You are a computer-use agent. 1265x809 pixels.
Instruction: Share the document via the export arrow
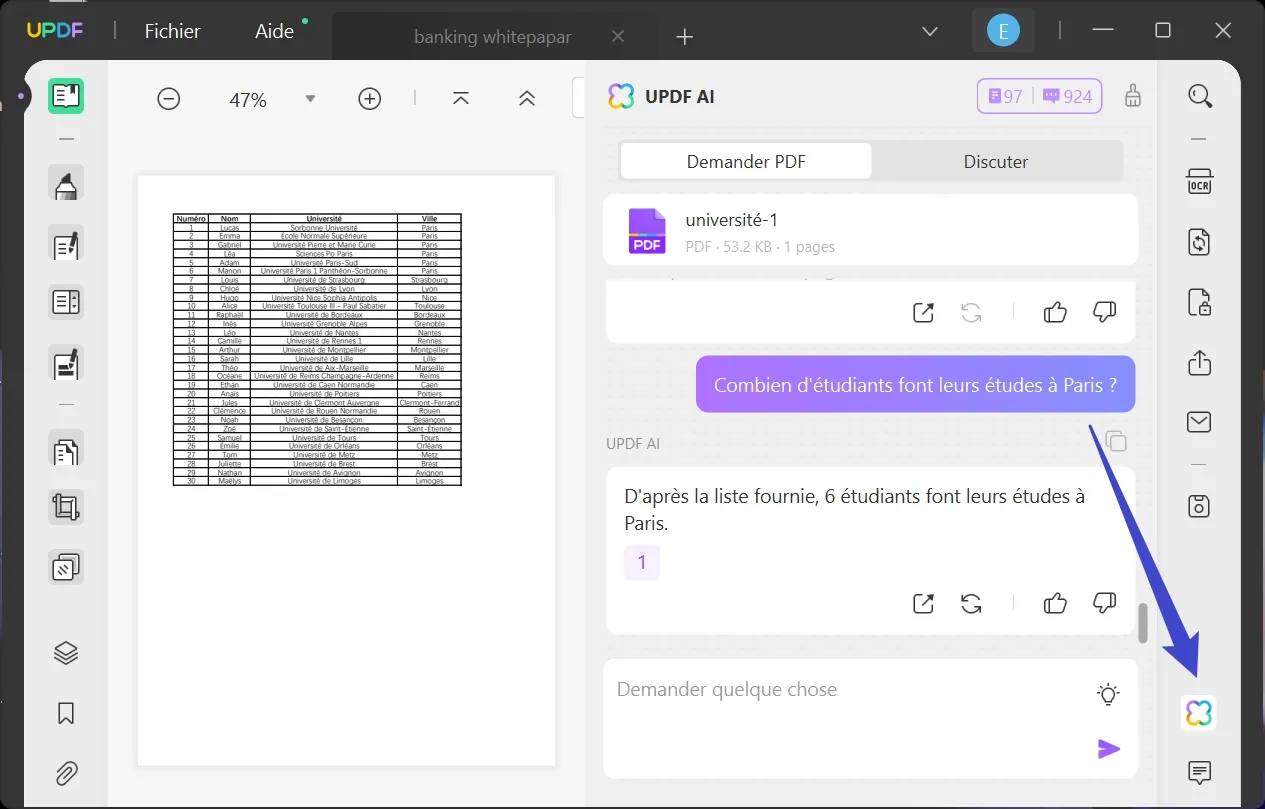point(1199,362)
